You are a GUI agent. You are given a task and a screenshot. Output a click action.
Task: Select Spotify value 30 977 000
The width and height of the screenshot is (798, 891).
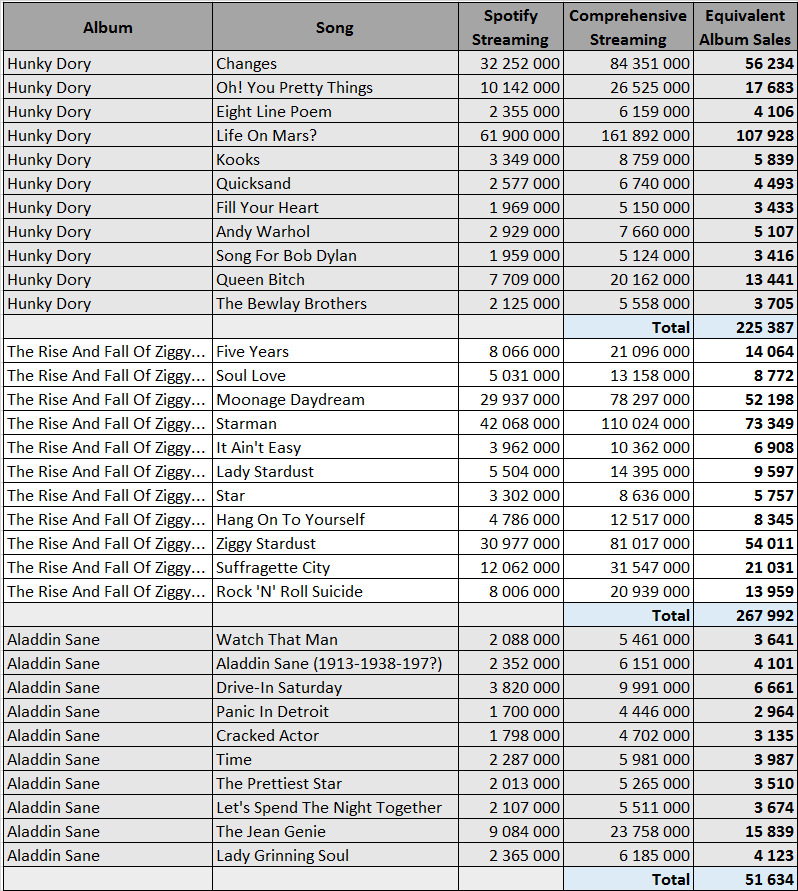[x=511, y=543]
